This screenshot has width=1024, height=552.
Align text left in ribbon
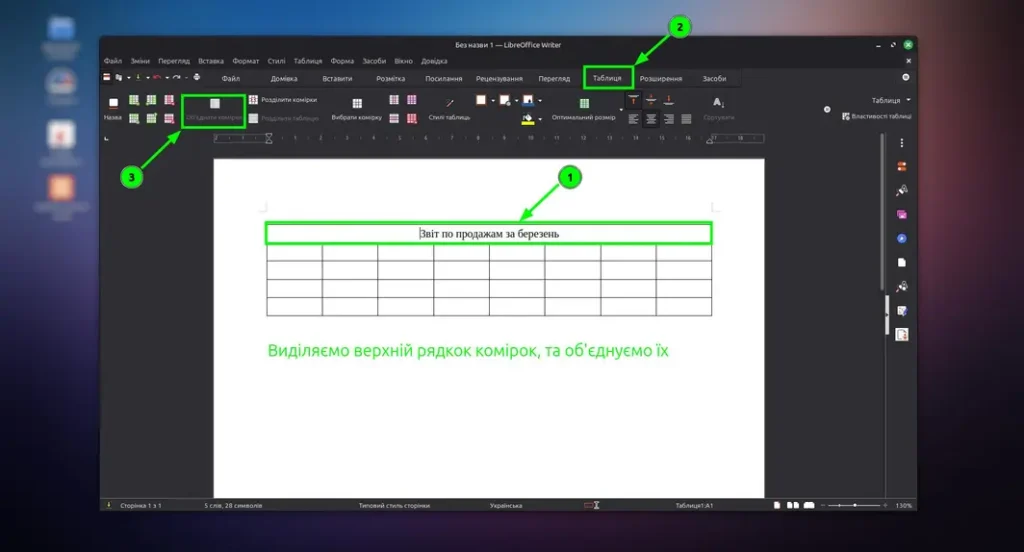633,119
